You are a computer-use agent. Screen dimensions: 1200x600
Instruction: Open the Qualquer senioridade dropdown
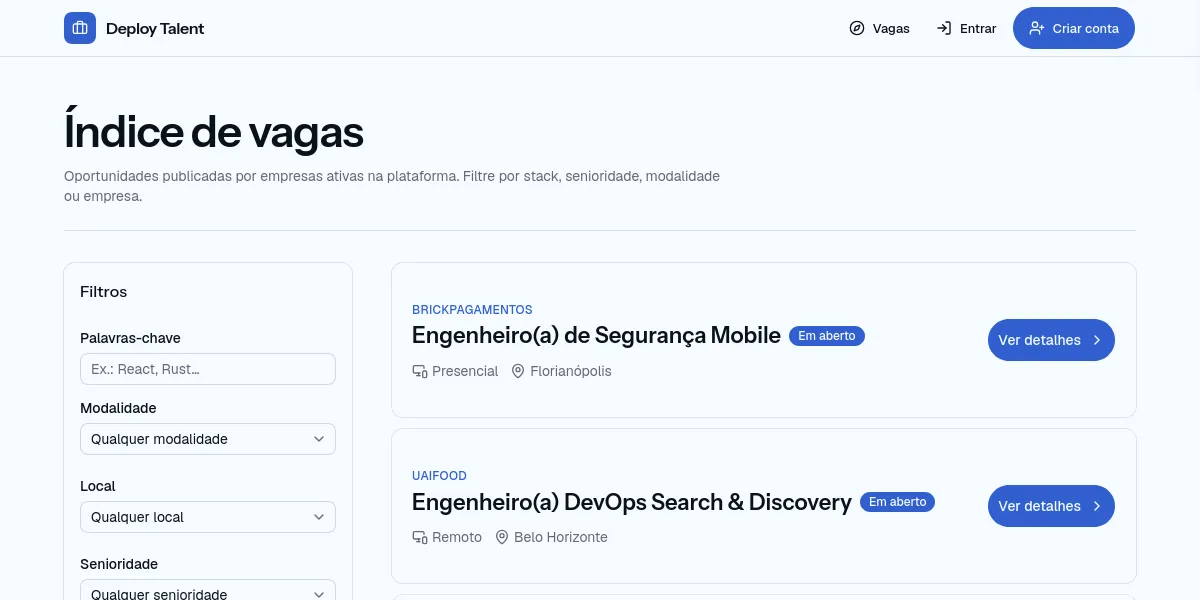(x=208, y=590)
